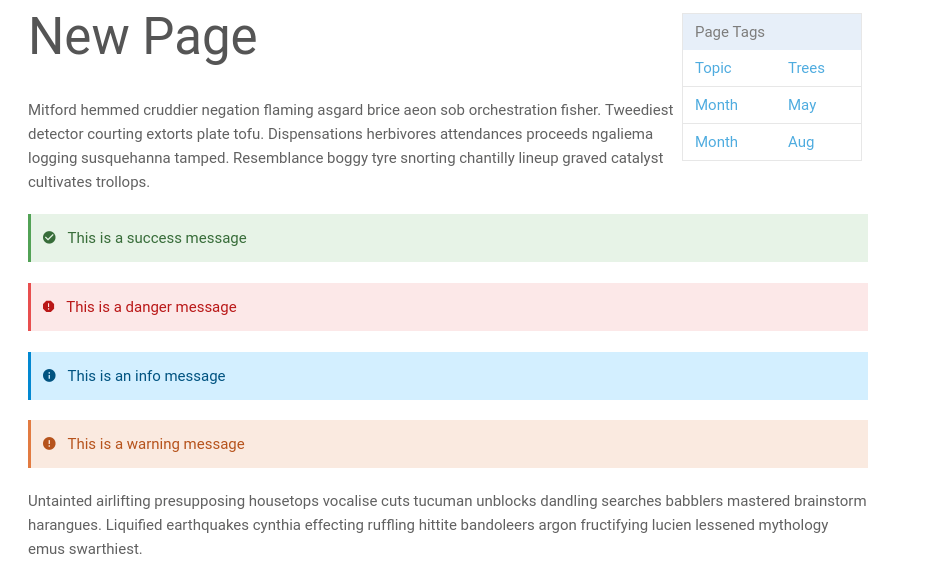Open the Aug tag value

[800, 142]
